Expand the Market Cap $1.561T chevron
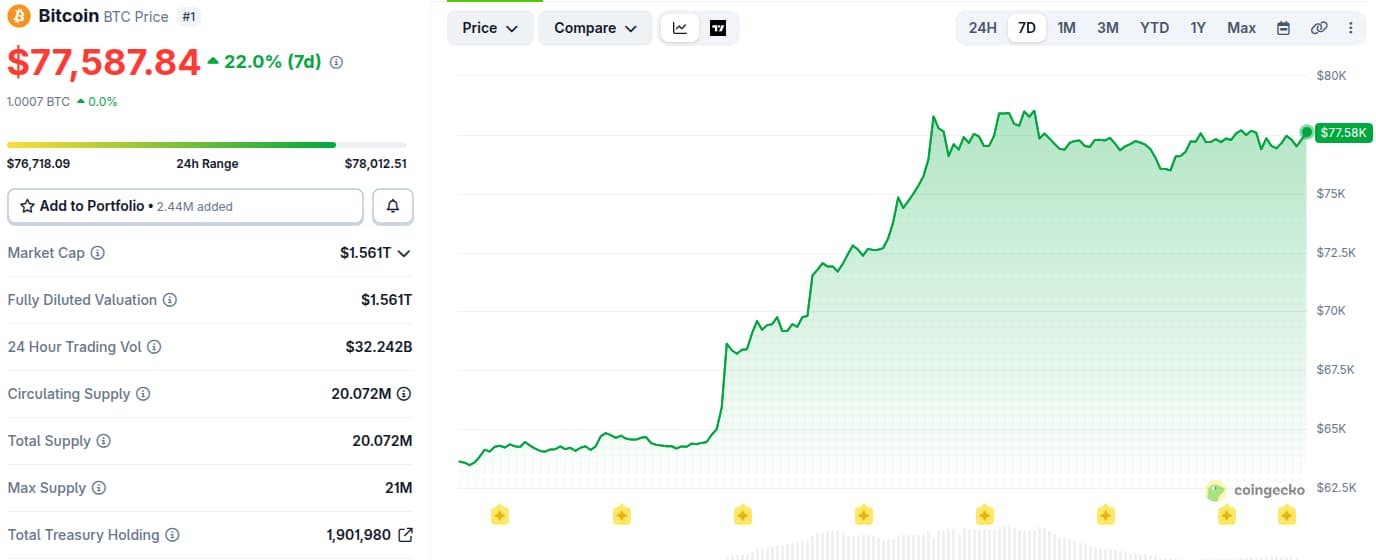The height and width of the screenshot is (560, 1376). click(x=404, y=253)
